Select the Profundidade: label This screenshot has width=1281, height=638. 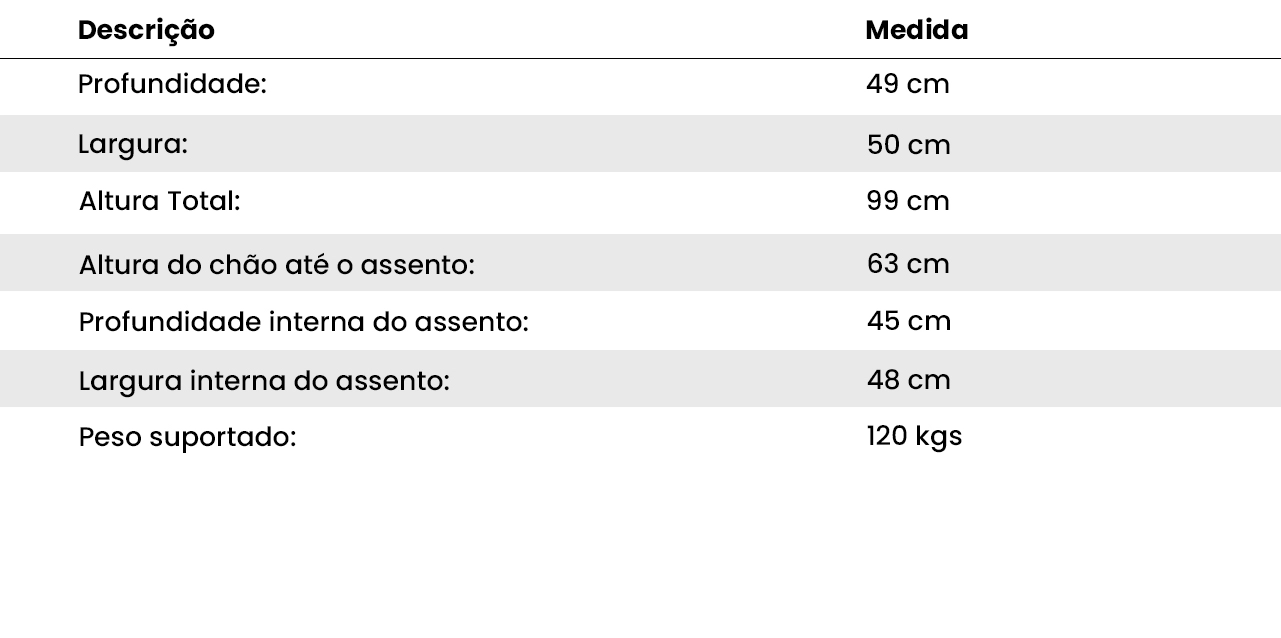pos(172,85)
